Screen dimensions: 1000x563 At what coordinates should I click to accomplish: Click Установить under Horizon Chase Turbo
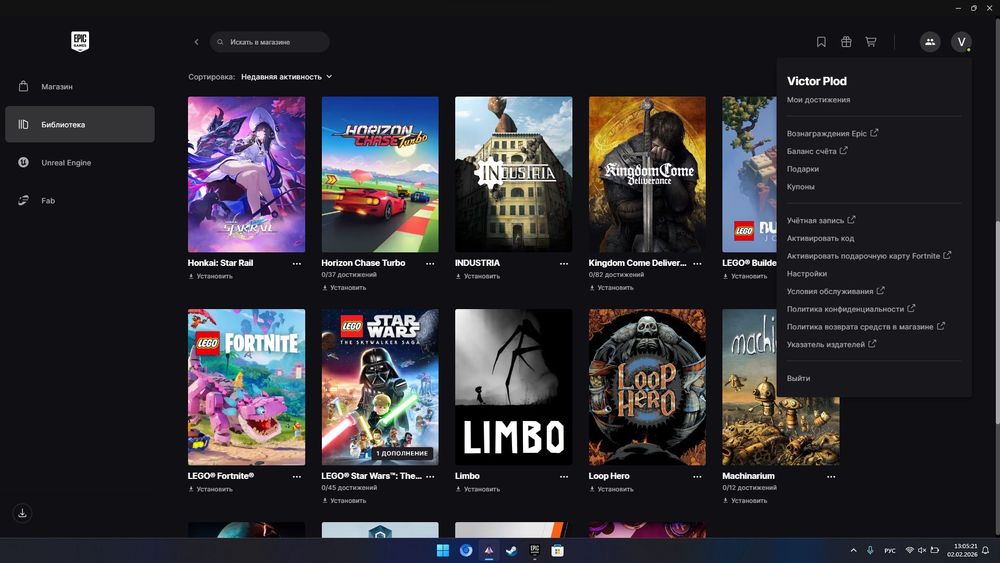(344, 288)
